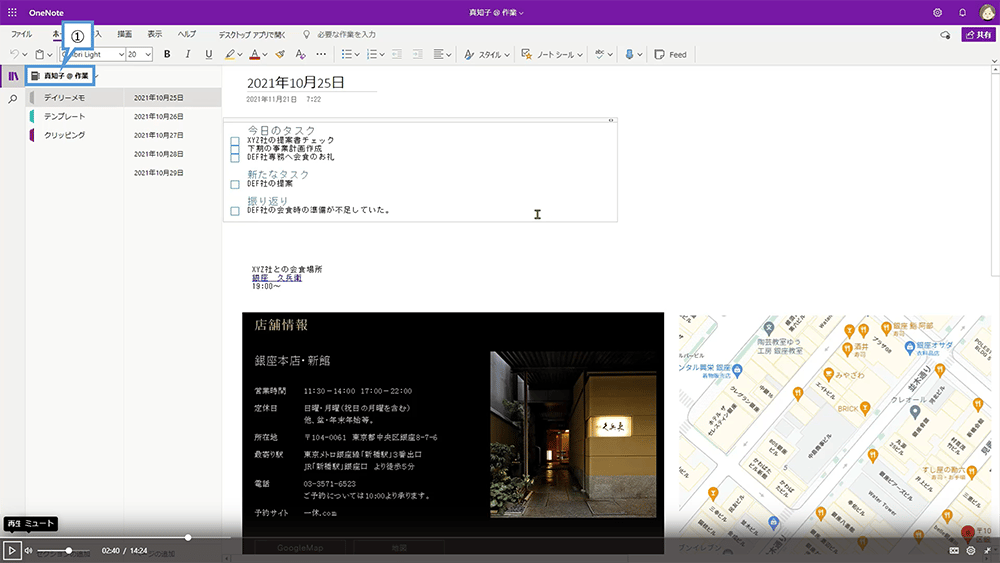Apply text highlight pen
1000x563 pixels.
coord(230,54)
